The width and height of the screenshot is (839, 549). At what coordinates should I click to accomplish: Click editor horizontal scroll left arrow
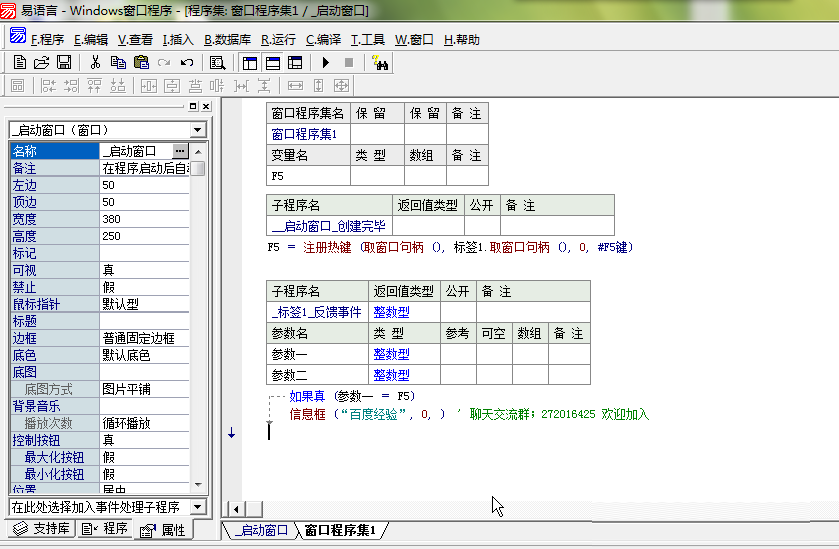pyautogui.click(x=236, y=509)
